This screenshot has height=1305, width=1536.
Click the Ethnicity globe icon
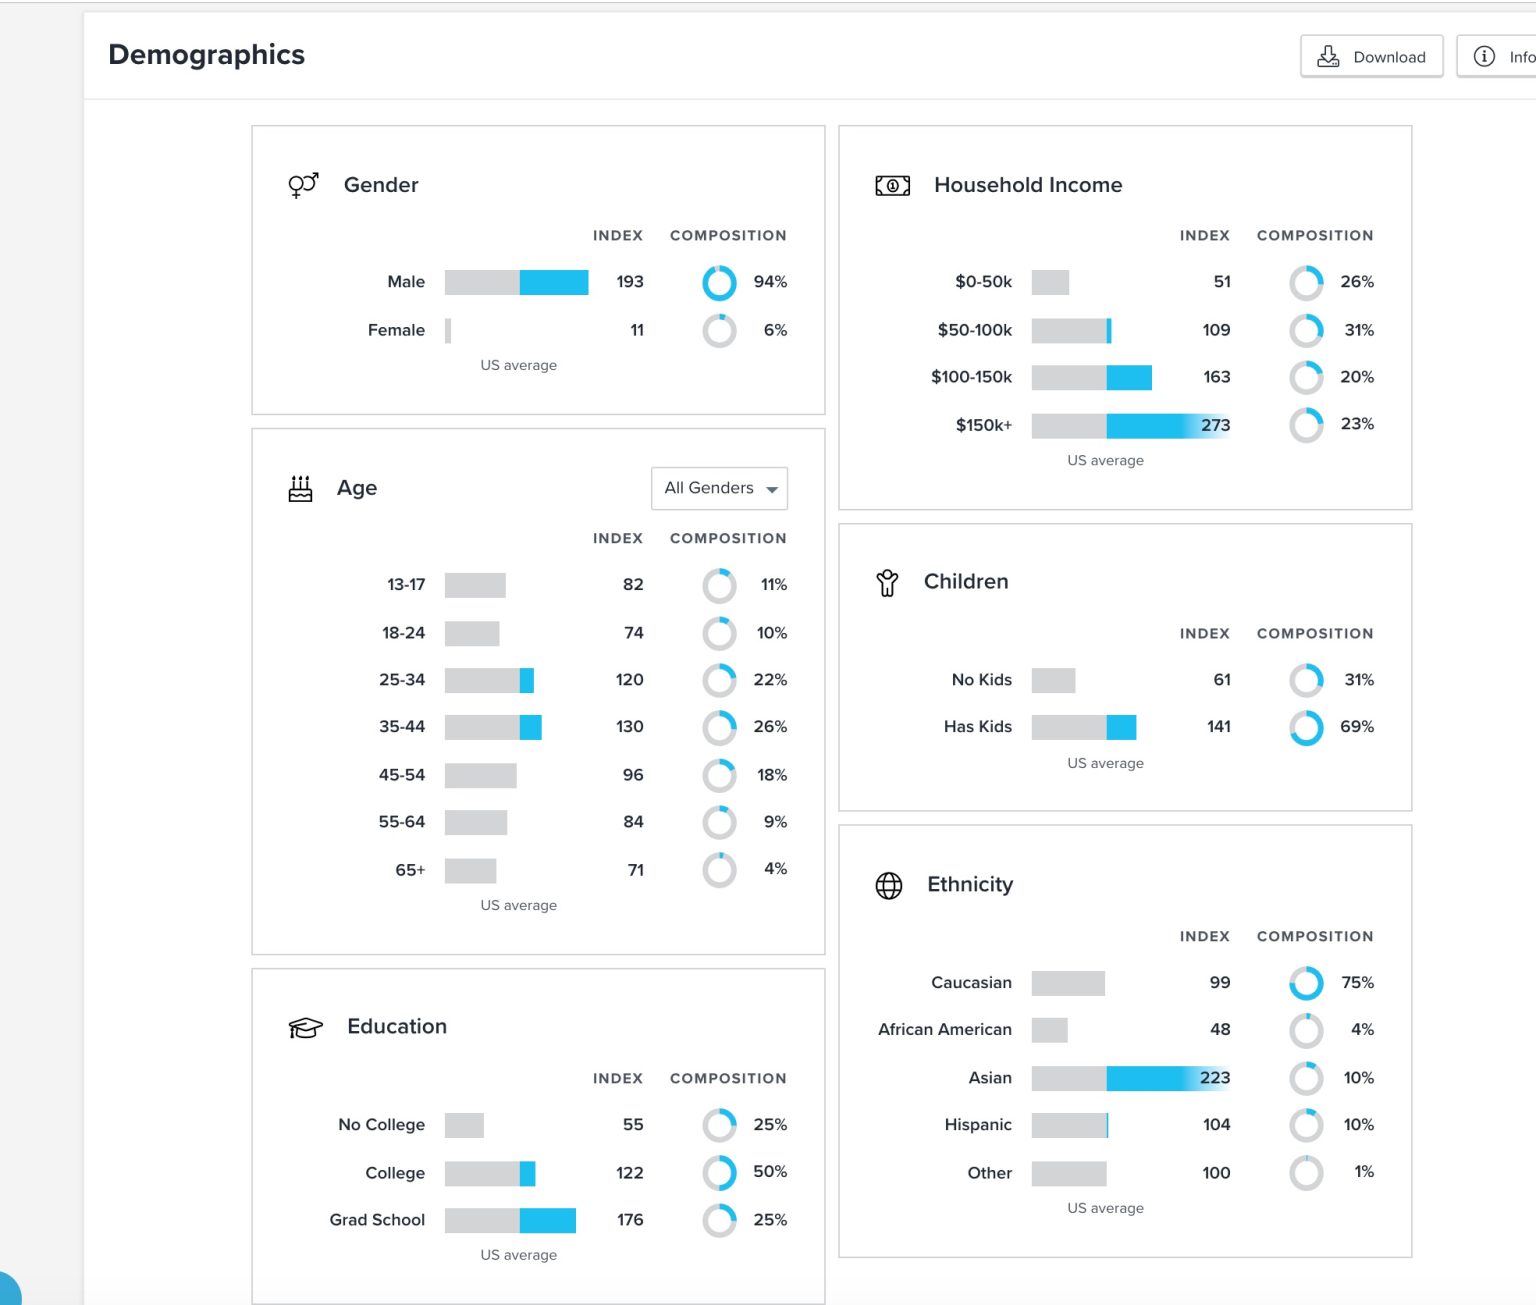(x=888, y=885)
